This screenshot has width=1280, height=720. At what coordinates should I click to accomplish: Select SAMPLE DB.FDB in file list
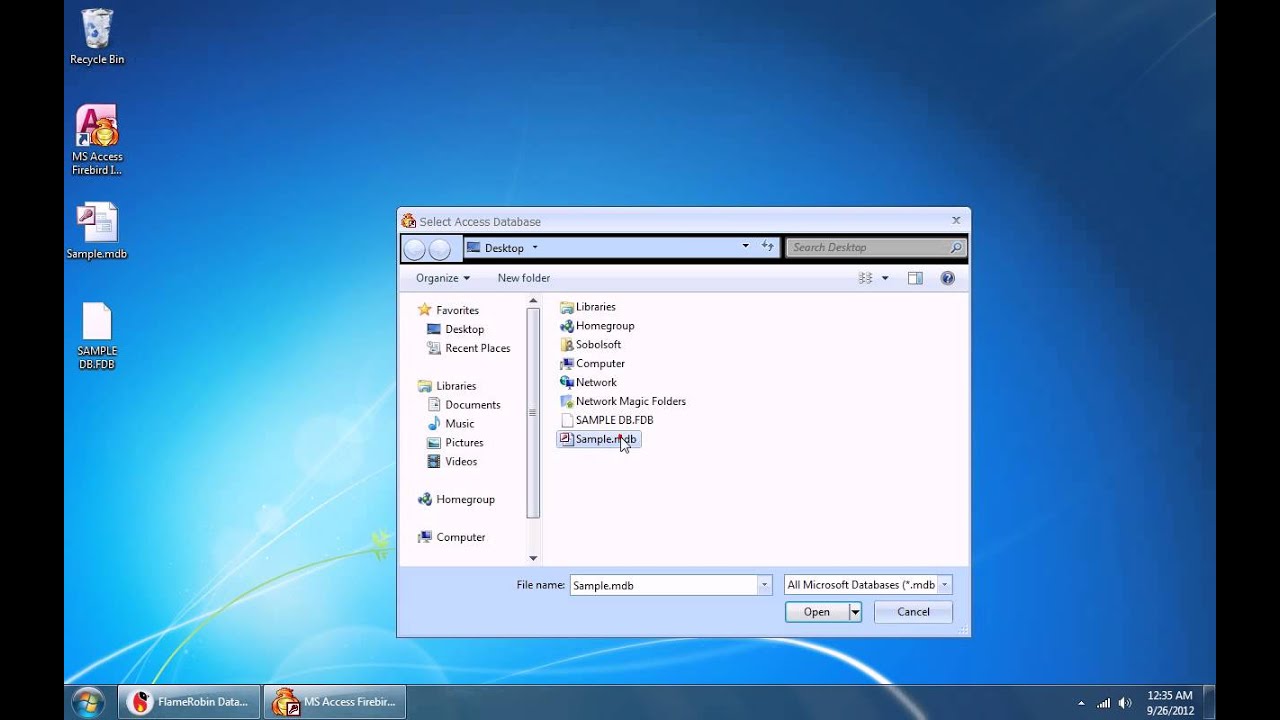(x=607, y=421)
